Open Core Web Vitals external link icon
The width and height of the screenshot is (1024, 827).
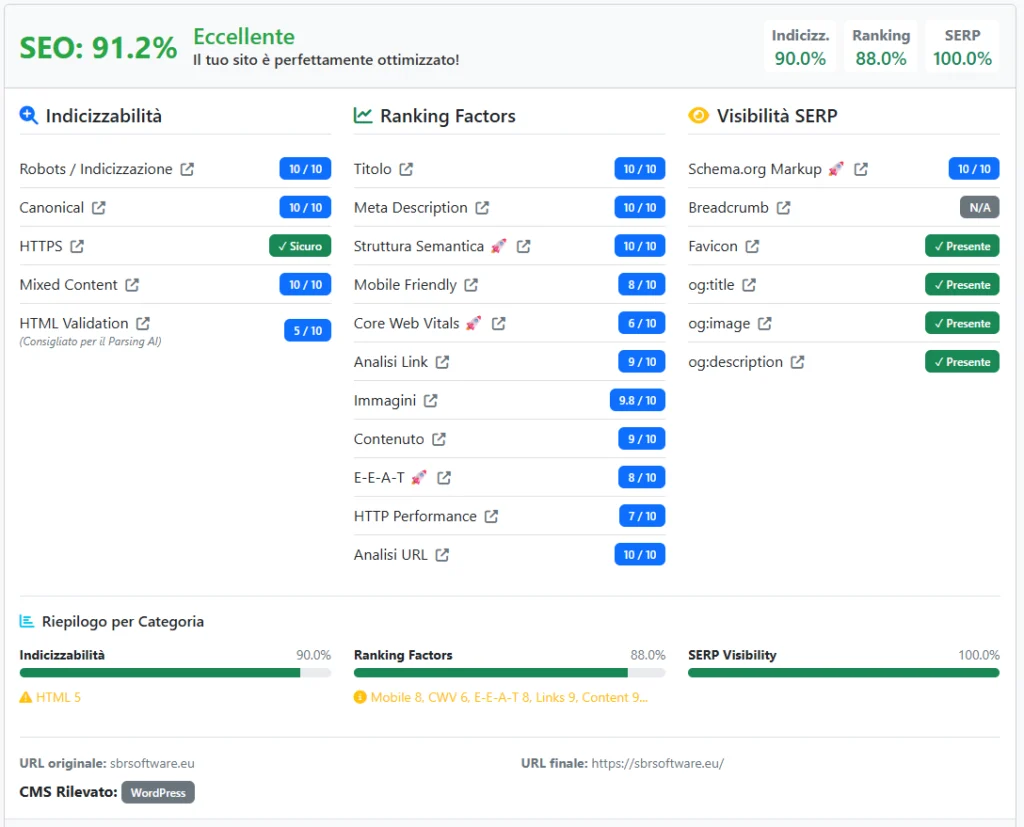pyautogui.click(x=498, y=323)
